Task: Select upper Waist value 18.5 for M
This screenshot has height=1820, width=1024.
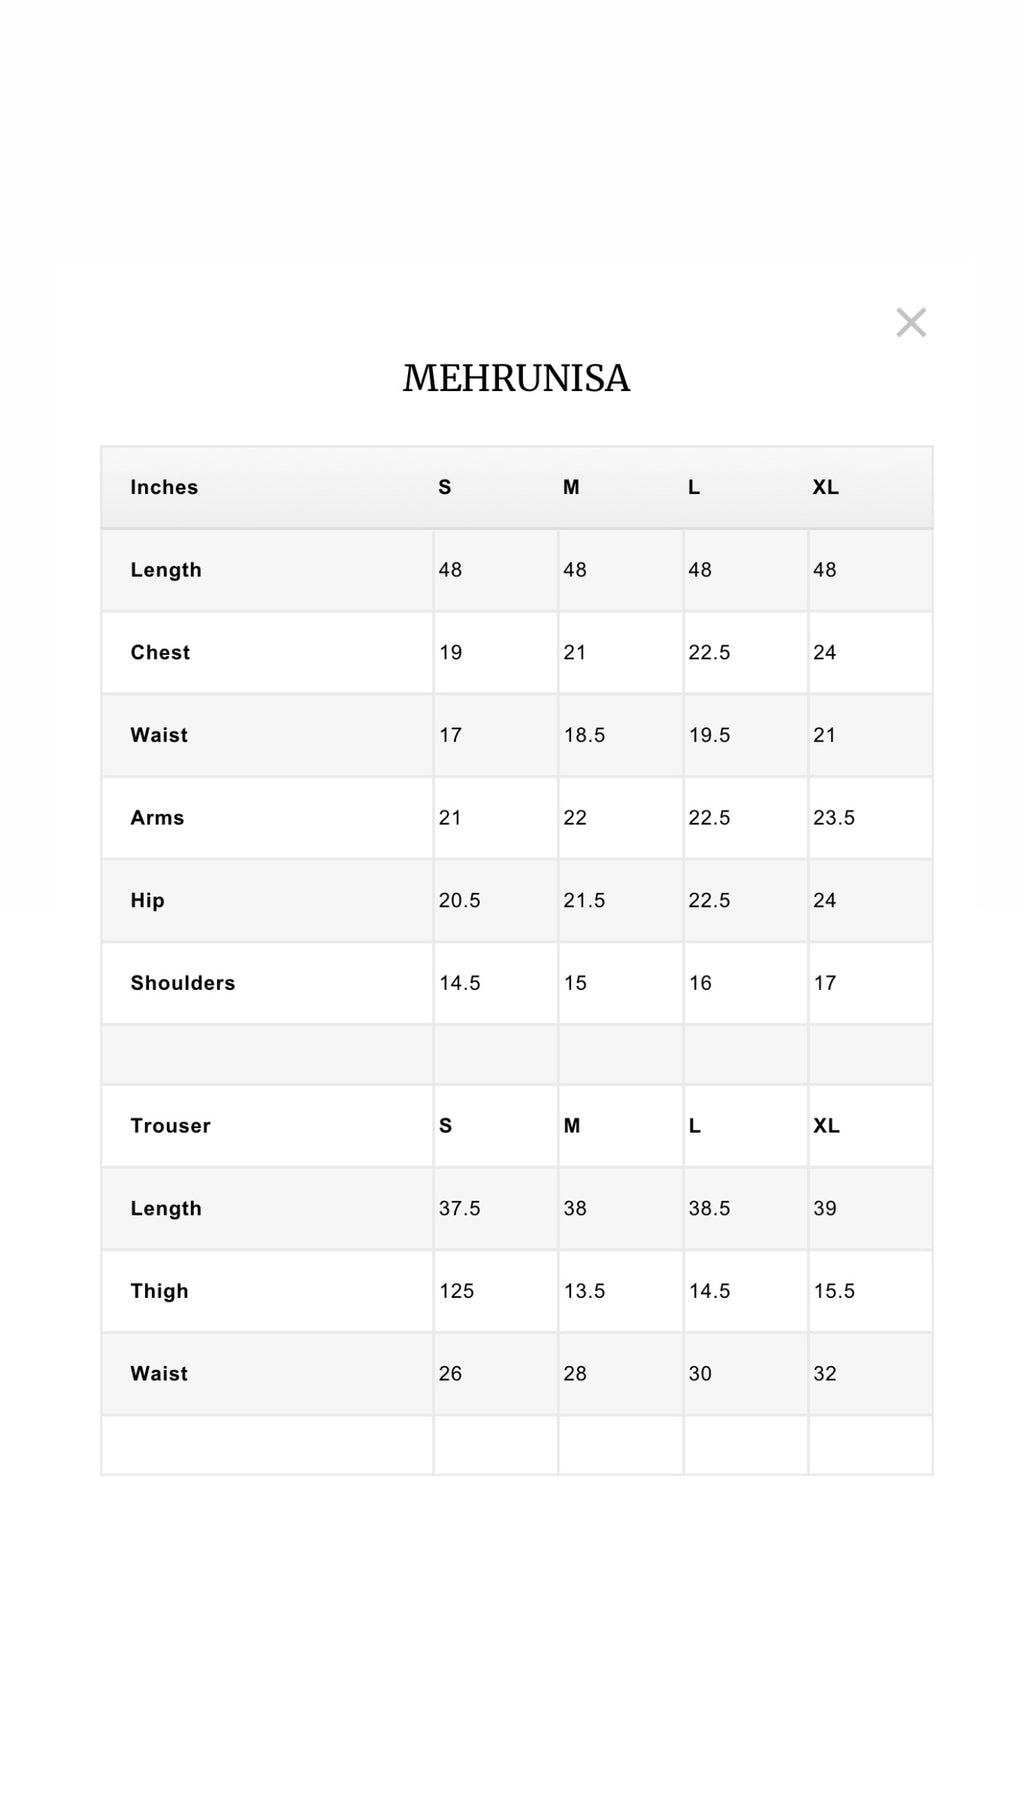Action: tap(584, 735)
